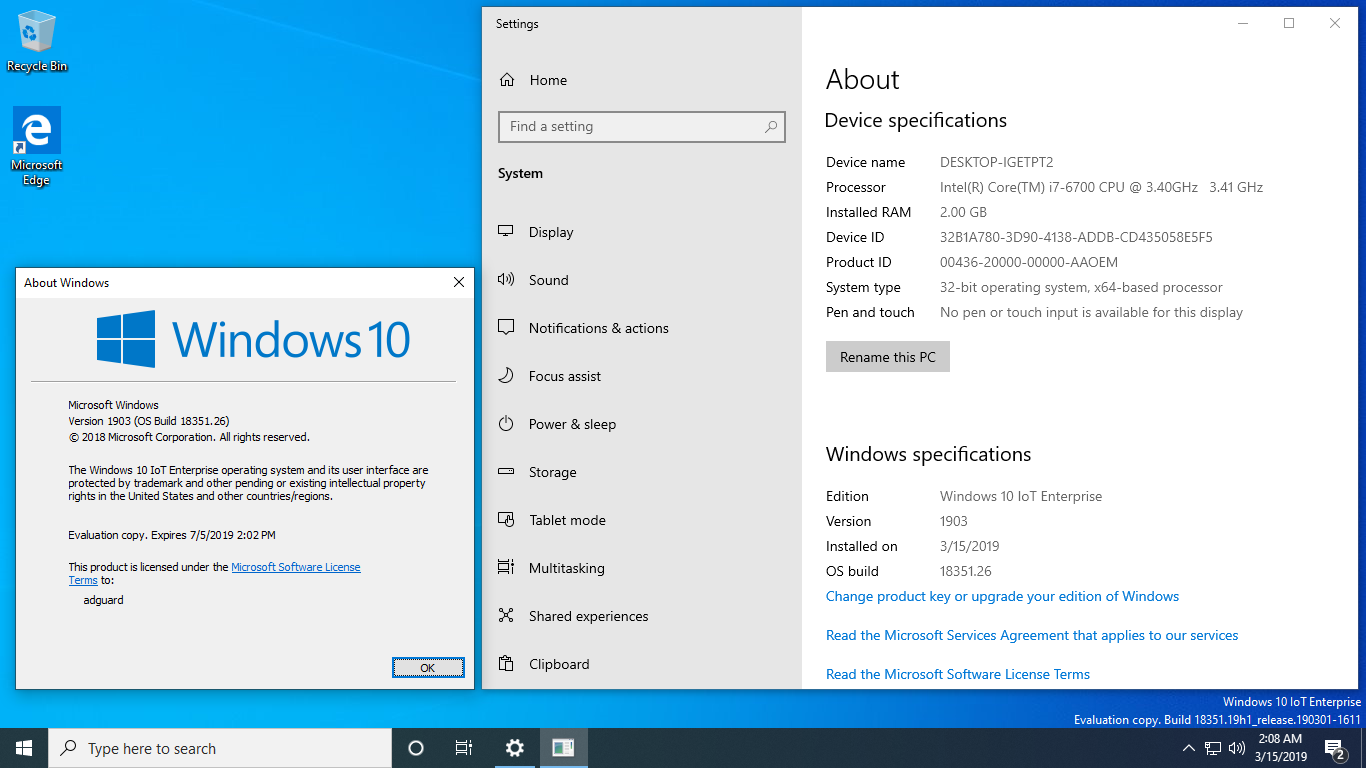Click the Home icon in Settings
This screenshot has height=768, width=1366.
(507, 80)
